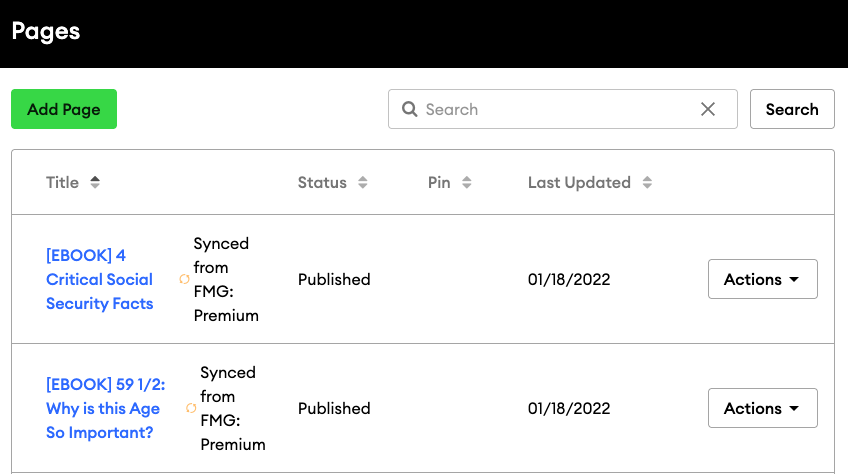Viewport: 848px width, 474px height.
Task: Click the Search button
Action: coord(792,109)
